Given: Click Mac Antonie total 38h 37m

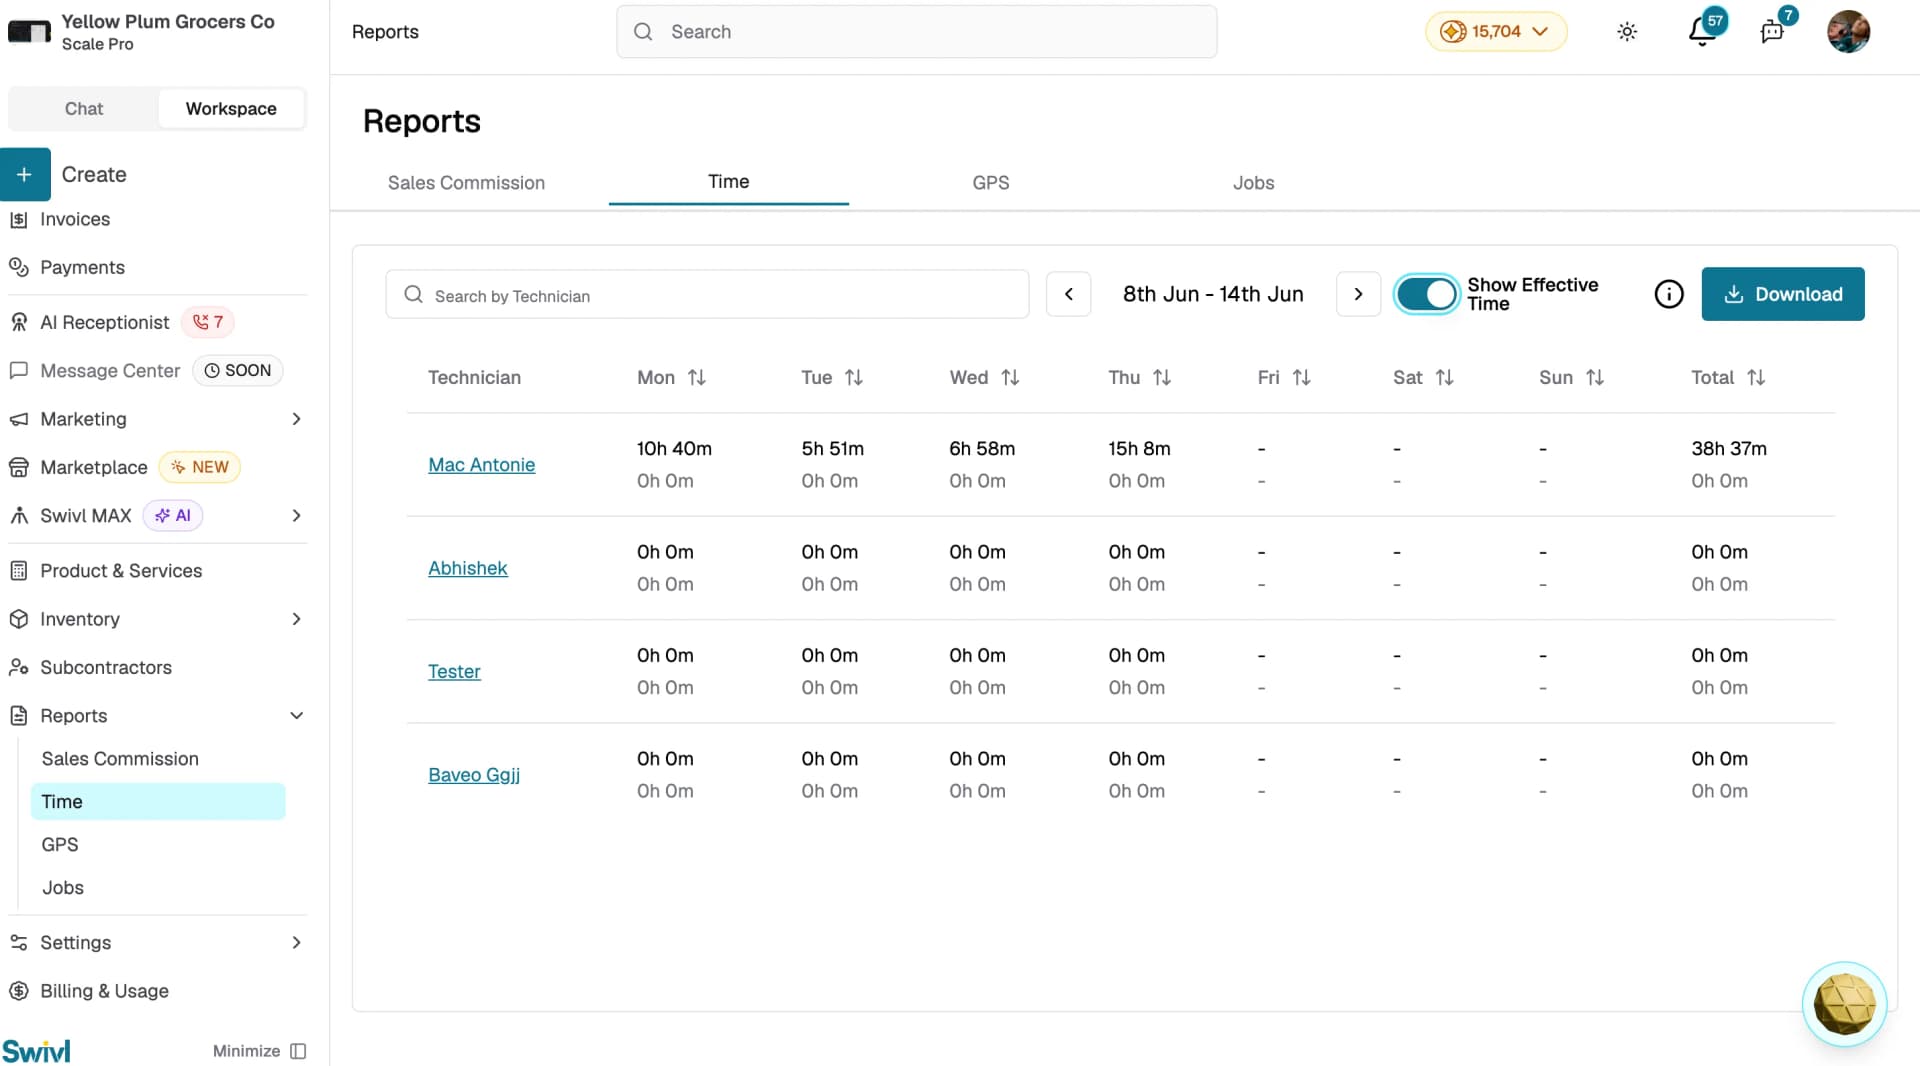Looking at the screenshot, I should 1729,449.
